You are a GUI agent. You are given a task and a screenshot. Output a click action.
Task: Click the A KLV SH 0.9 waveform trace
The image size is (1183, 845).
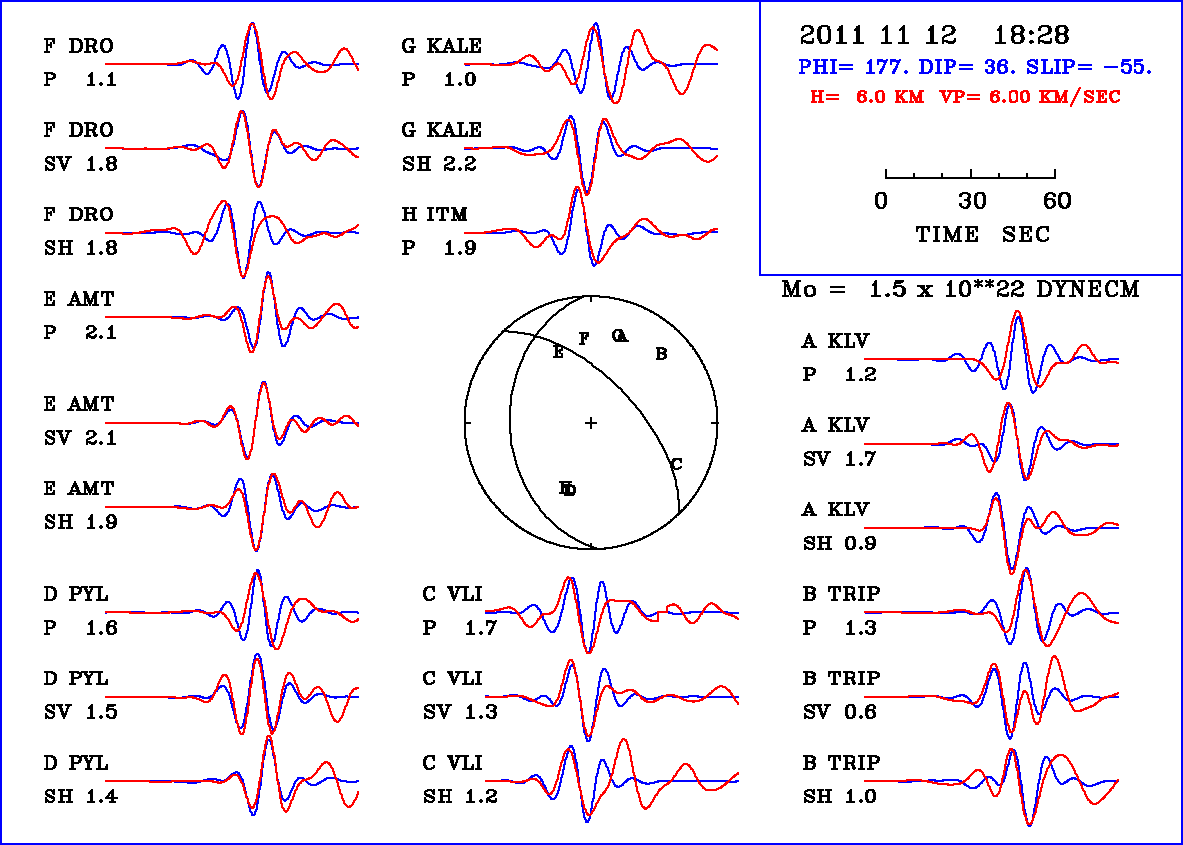click(x=991, y=533)
